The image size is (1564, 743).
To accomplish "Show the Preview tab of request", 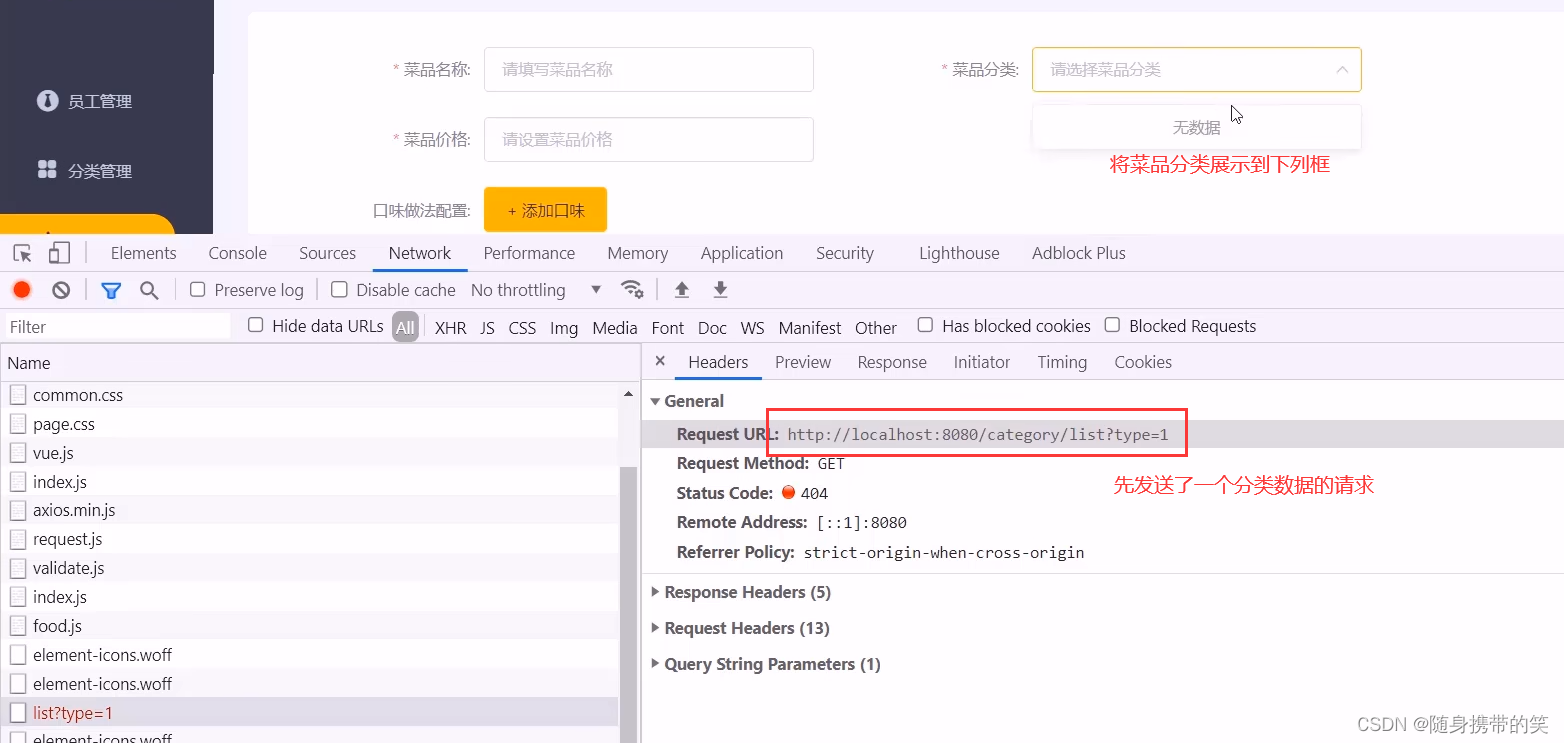I will [803, 362].
